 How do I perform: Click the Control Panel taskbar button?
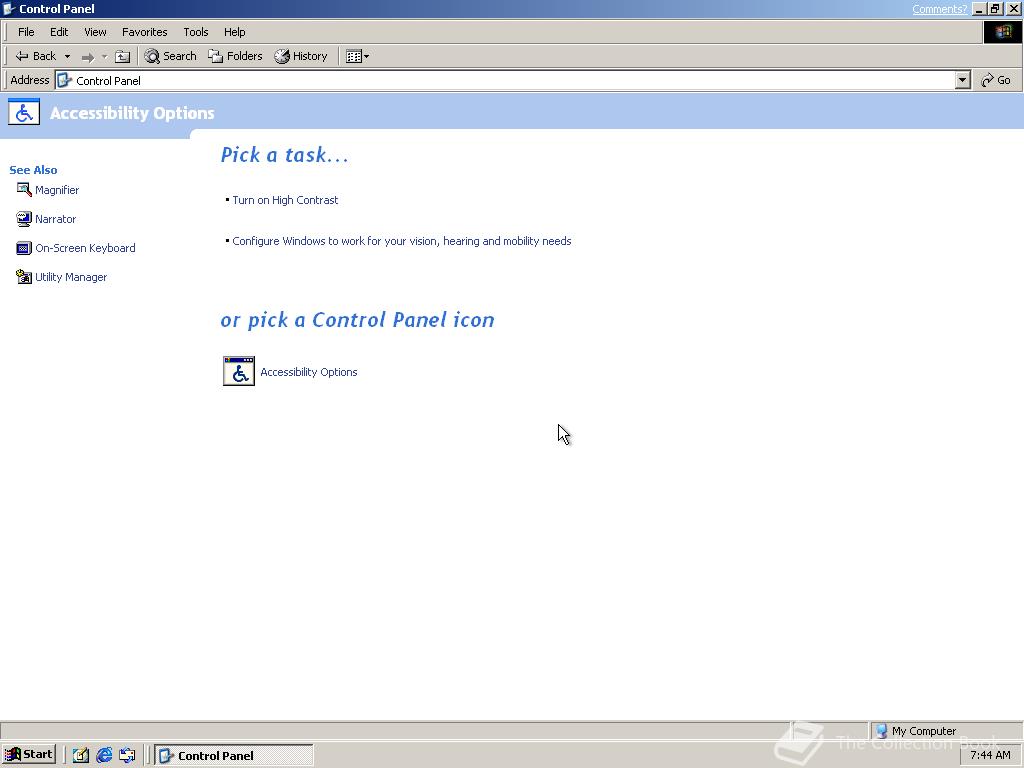coord(234,756)
